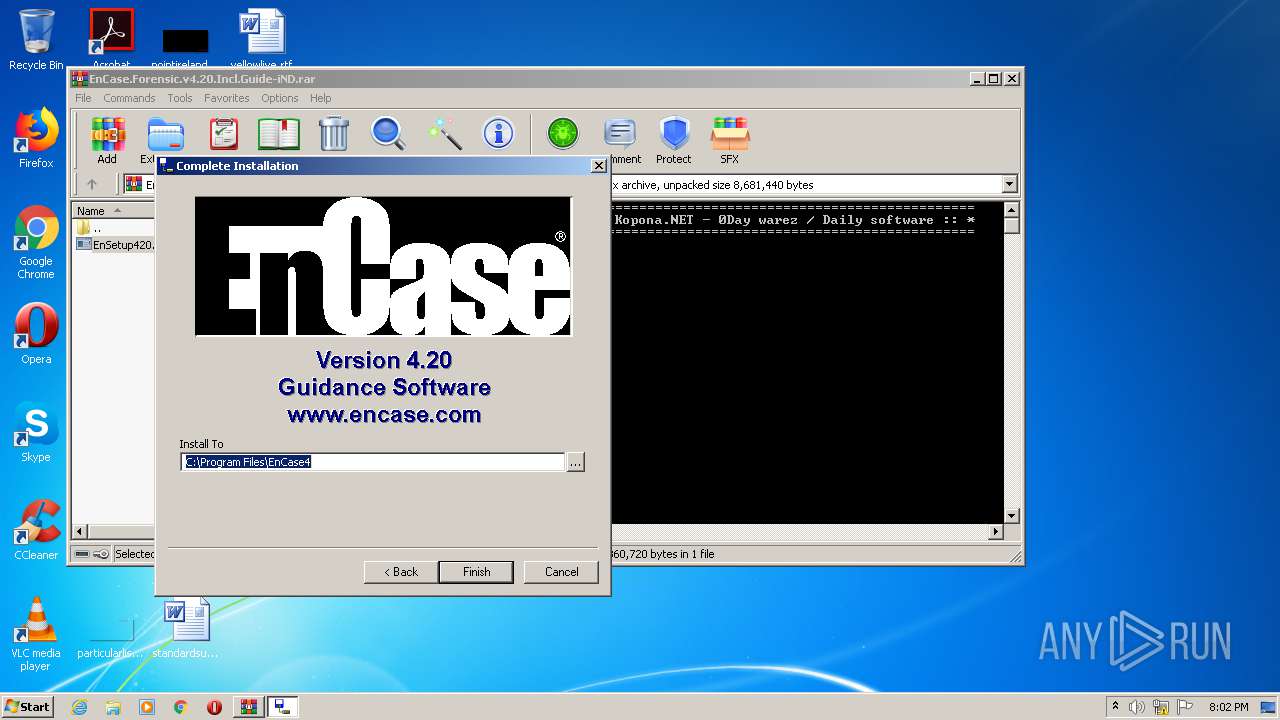This screenshot has height=720, width=1280.
Task: Click the Install To path field
Action: (x=373, y=462)
